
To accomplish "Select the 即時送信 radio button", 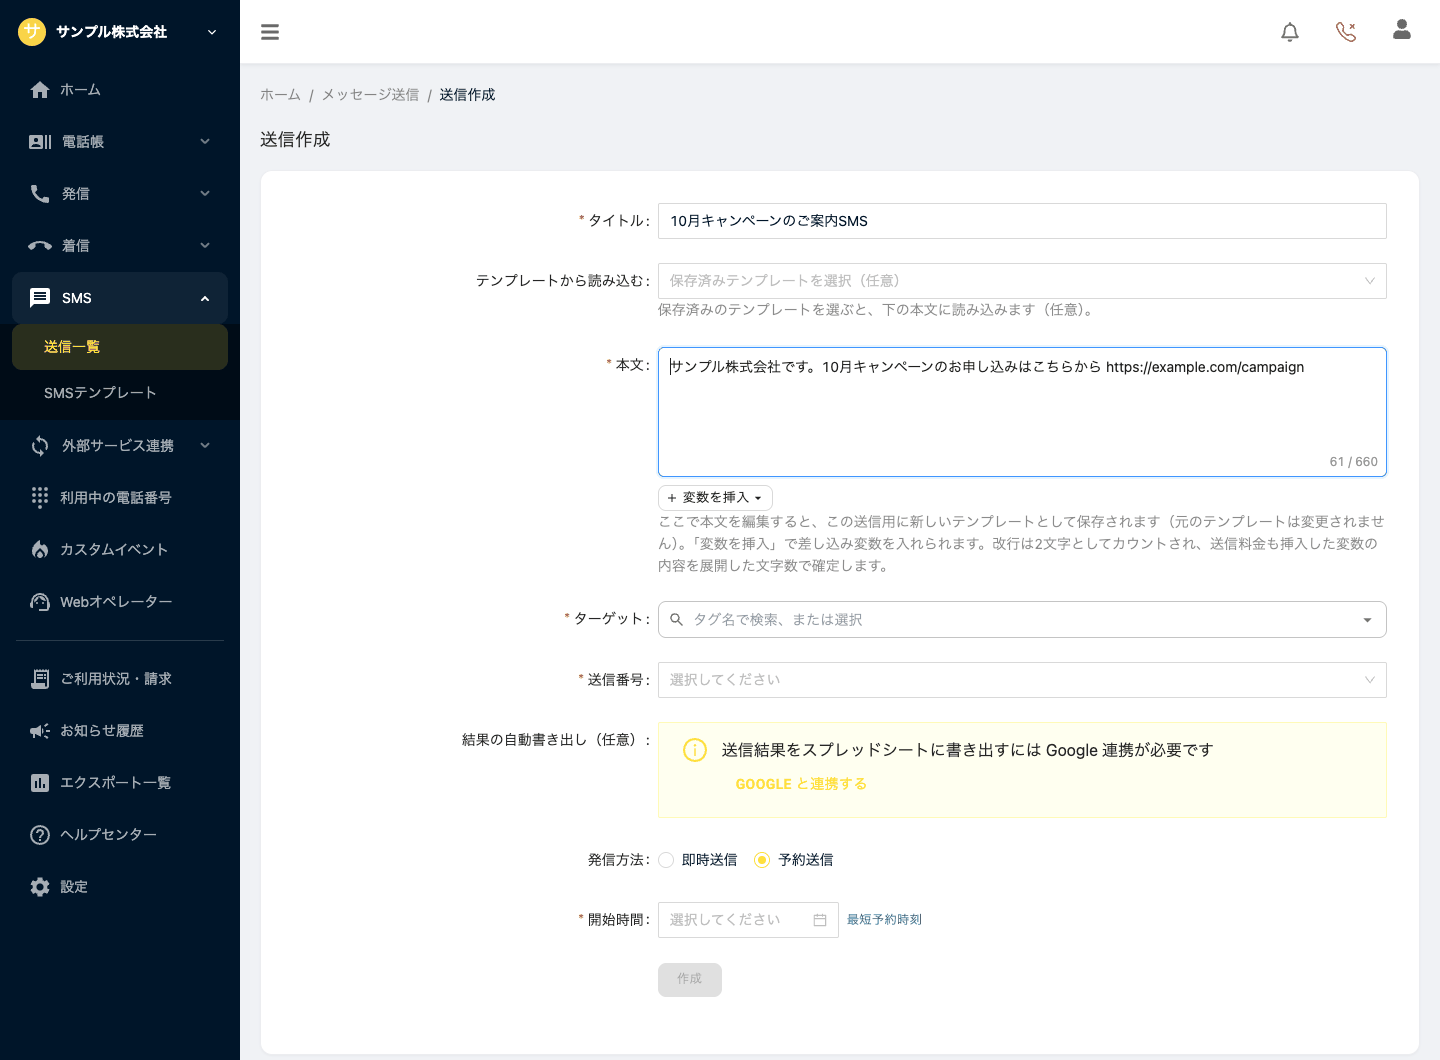I will tap(666, 860).
